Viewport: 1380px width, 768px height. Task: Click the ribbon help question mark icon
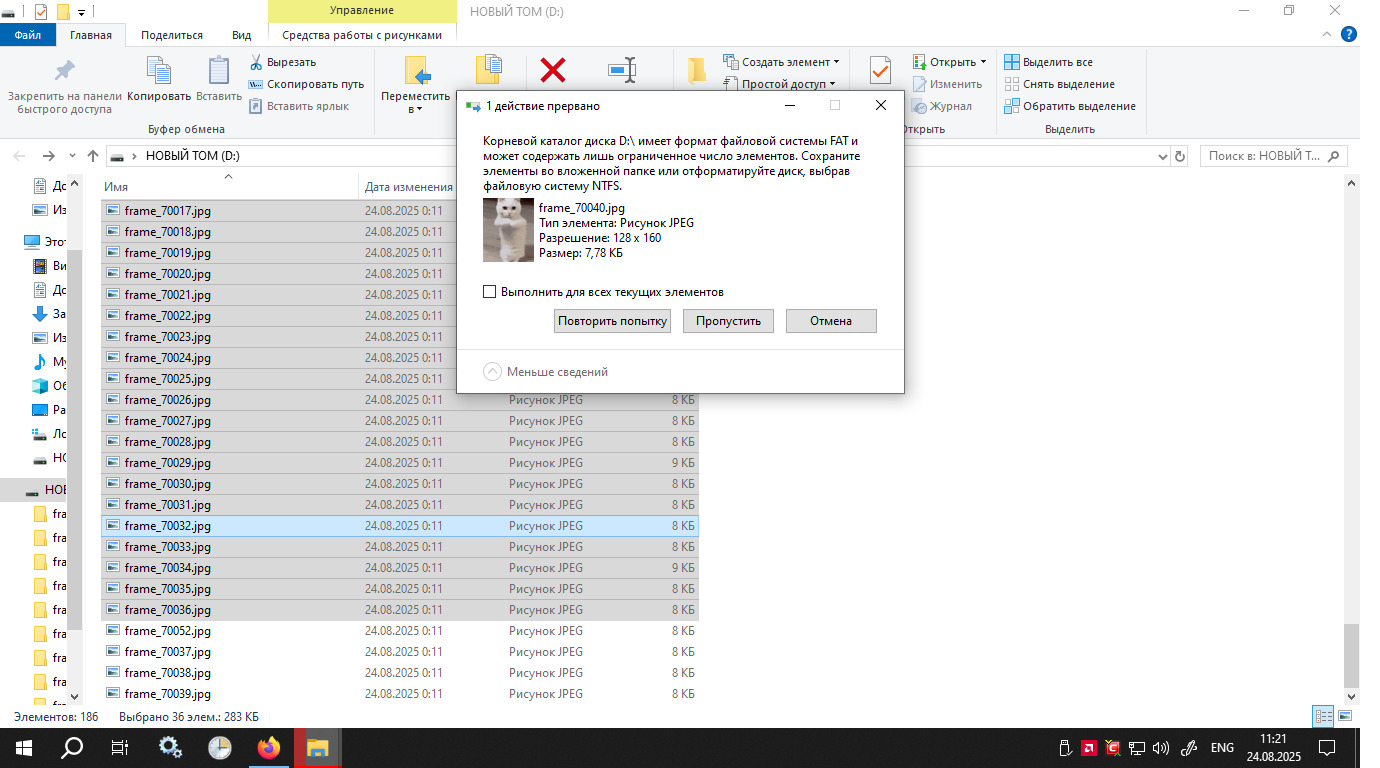(1348, 35)
